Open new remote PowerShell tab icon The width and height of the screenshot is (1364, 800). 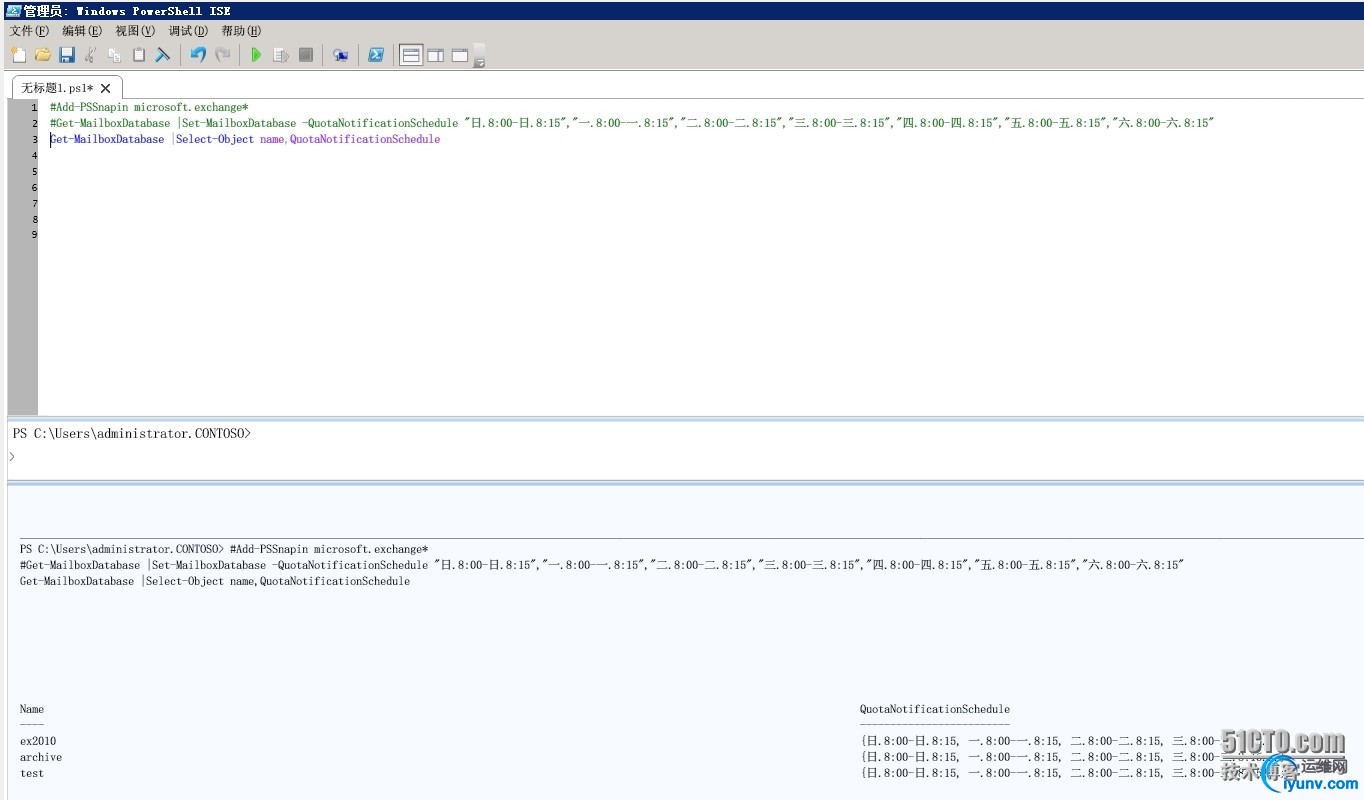pos(341,55)
